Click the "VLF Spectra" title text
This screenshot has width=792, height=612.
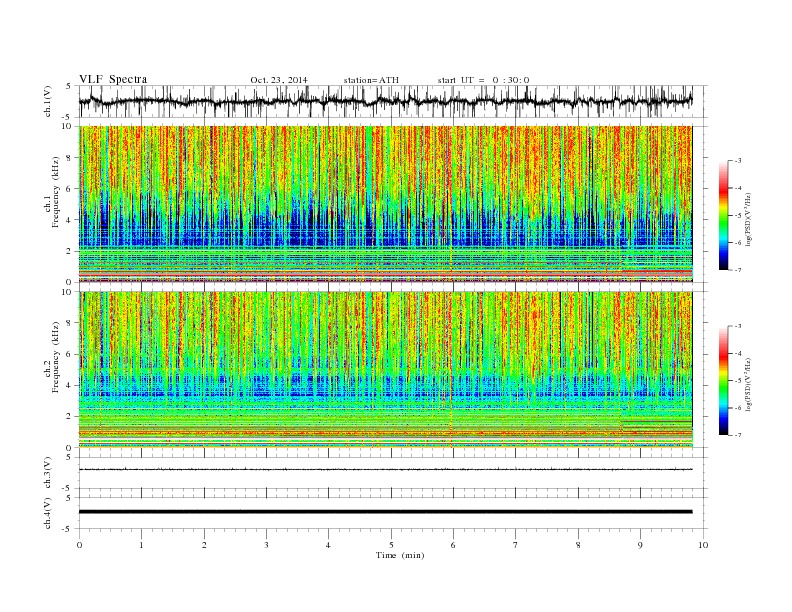(113, 79)
